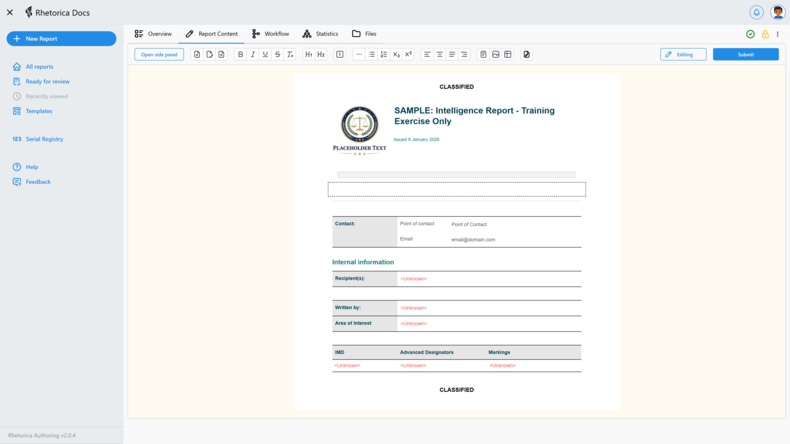Click the text block icon before image icon
This screenshot has height=444, width=790.
click(483, 54)
